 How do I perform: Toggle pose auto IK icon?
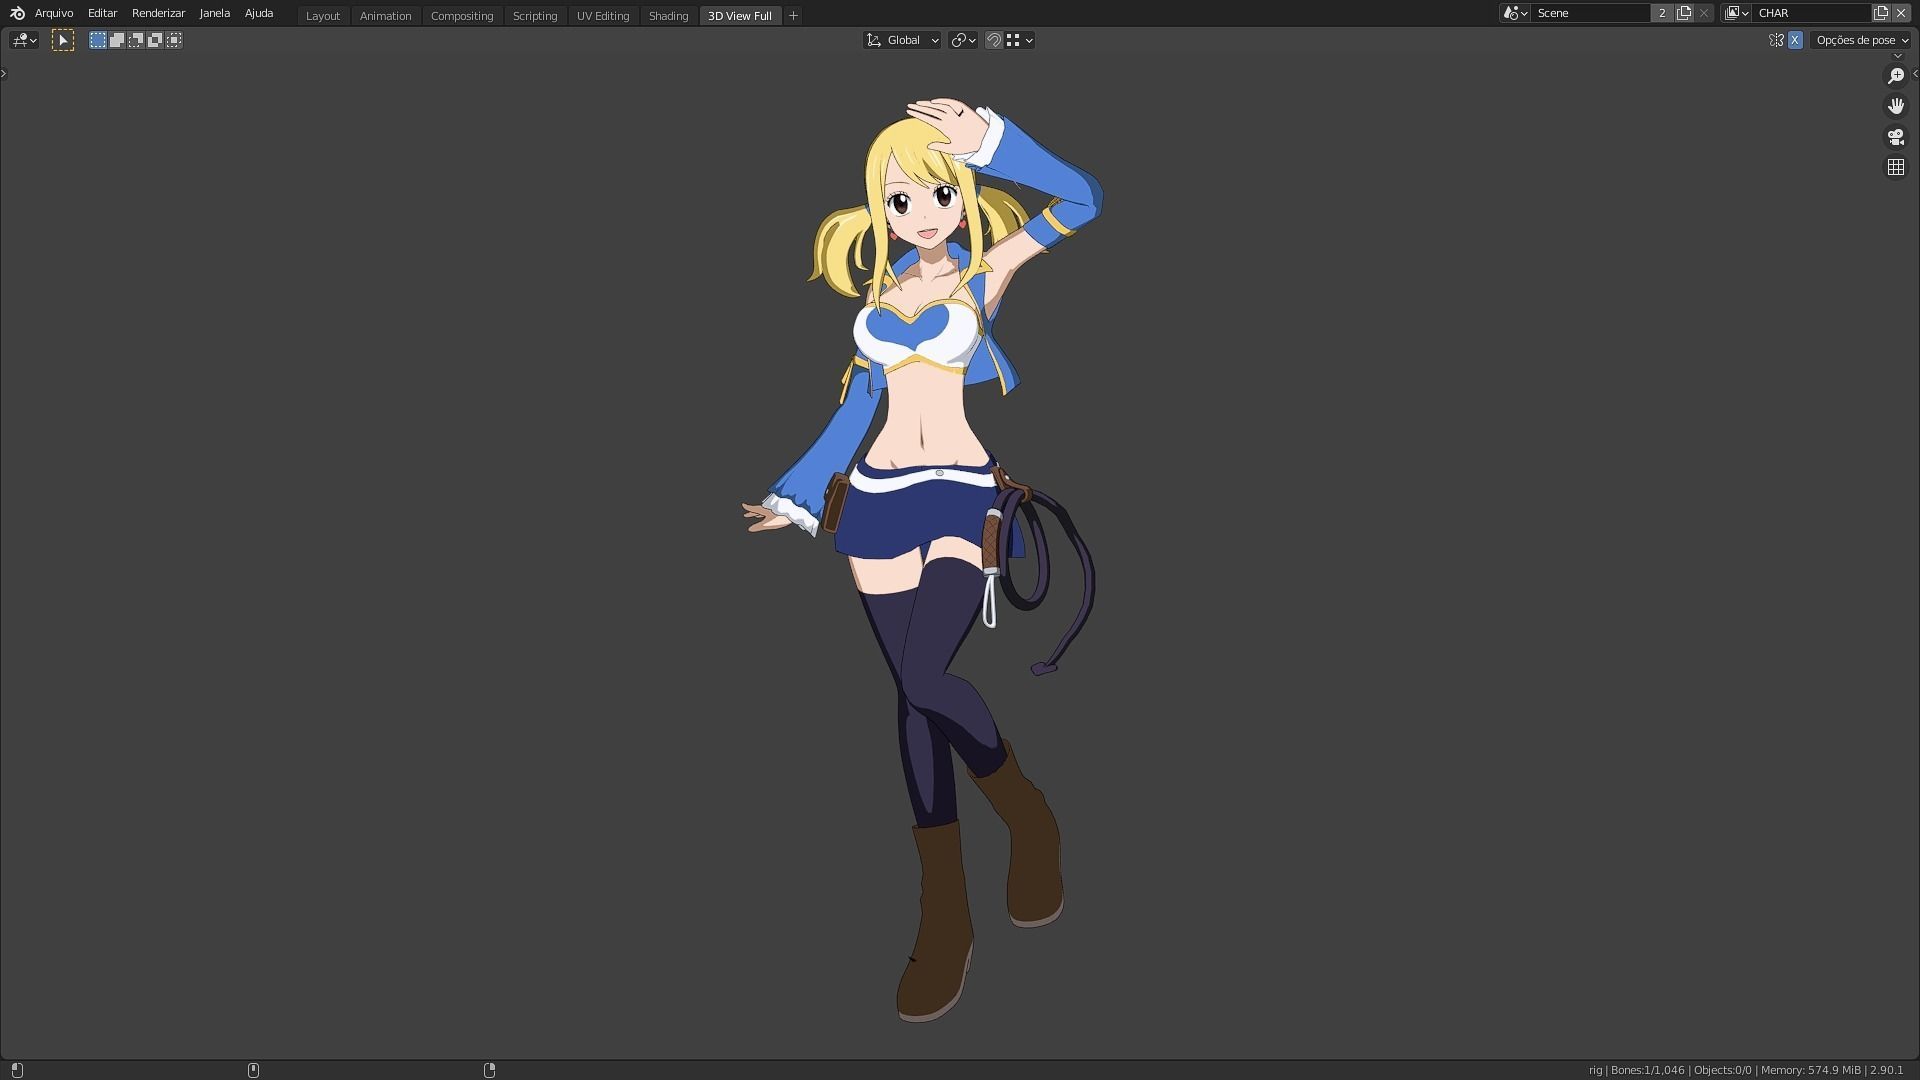[1776, 40]
